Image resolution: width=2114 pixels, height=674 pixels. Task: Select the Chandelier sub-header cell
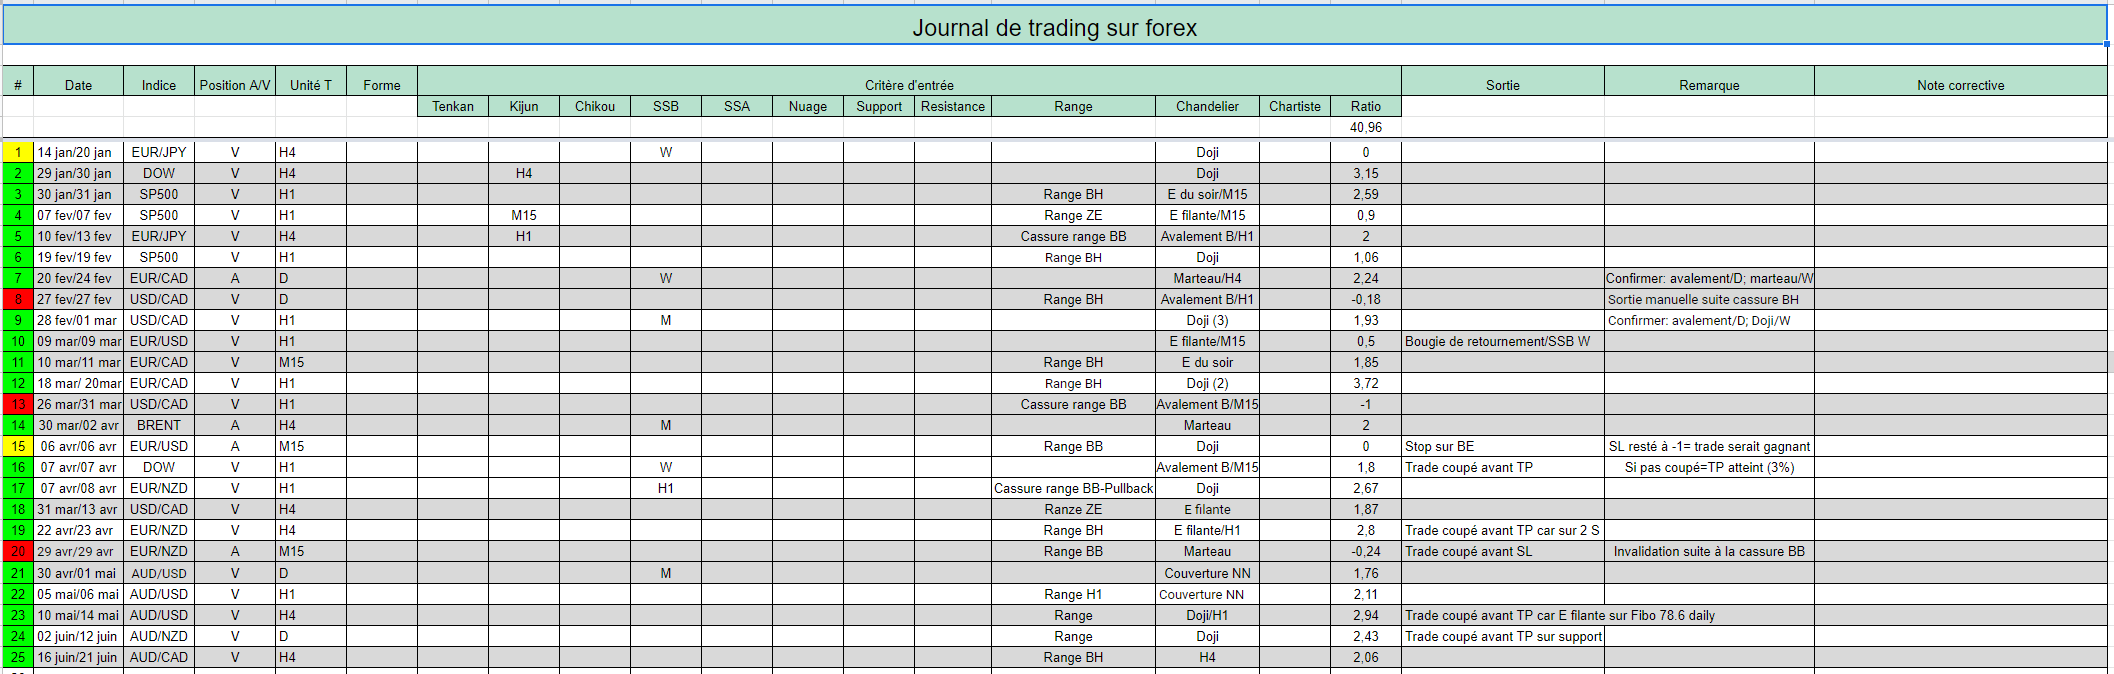click(x=1207, y=106)
